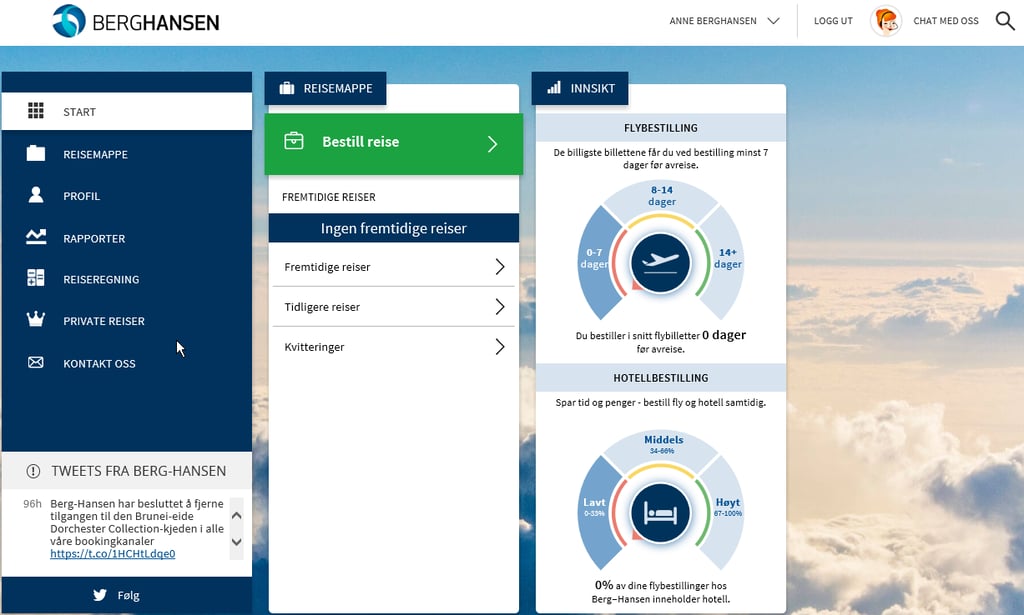Click the Twitter bird icon
Viewport: 1024px width, 615px height.
[x=100, y=595]
